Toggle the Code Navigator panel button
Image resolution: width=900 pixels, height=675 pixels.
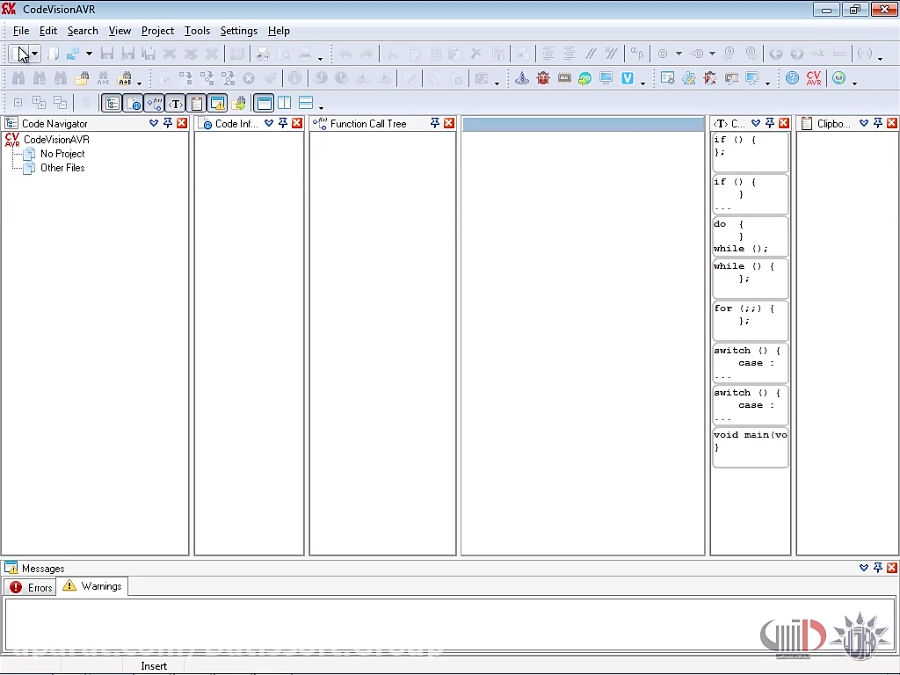tap(112, 103)
